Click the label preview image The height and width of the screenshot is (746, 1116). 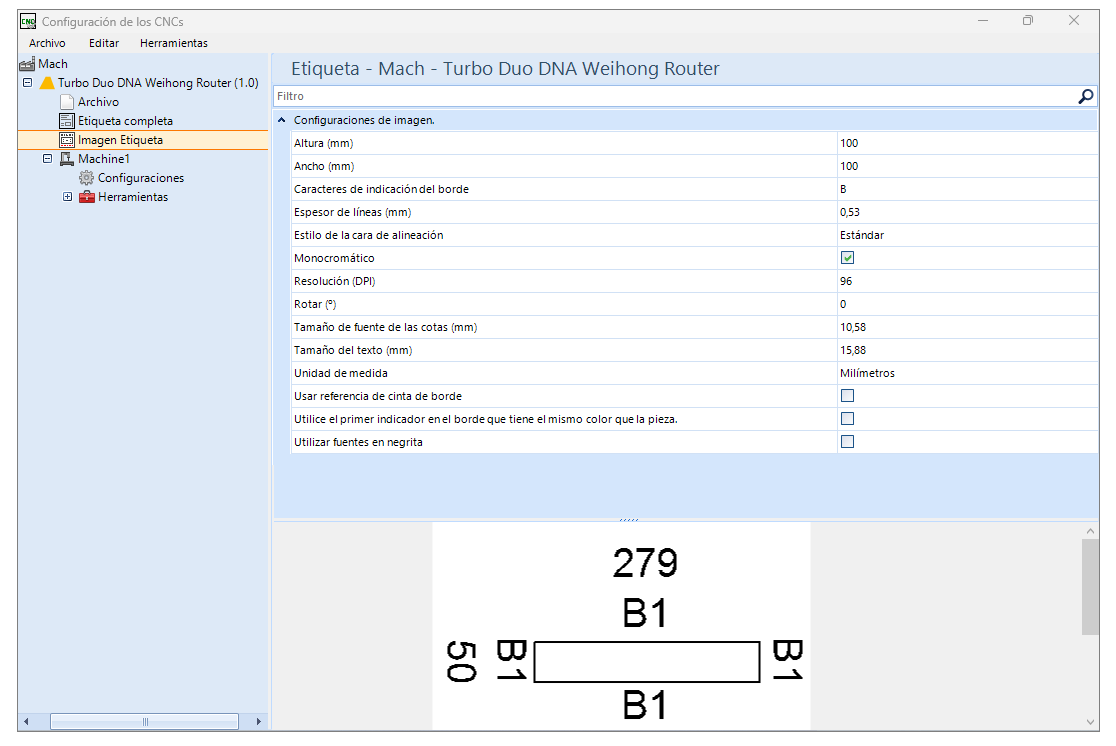pos(621,626)
